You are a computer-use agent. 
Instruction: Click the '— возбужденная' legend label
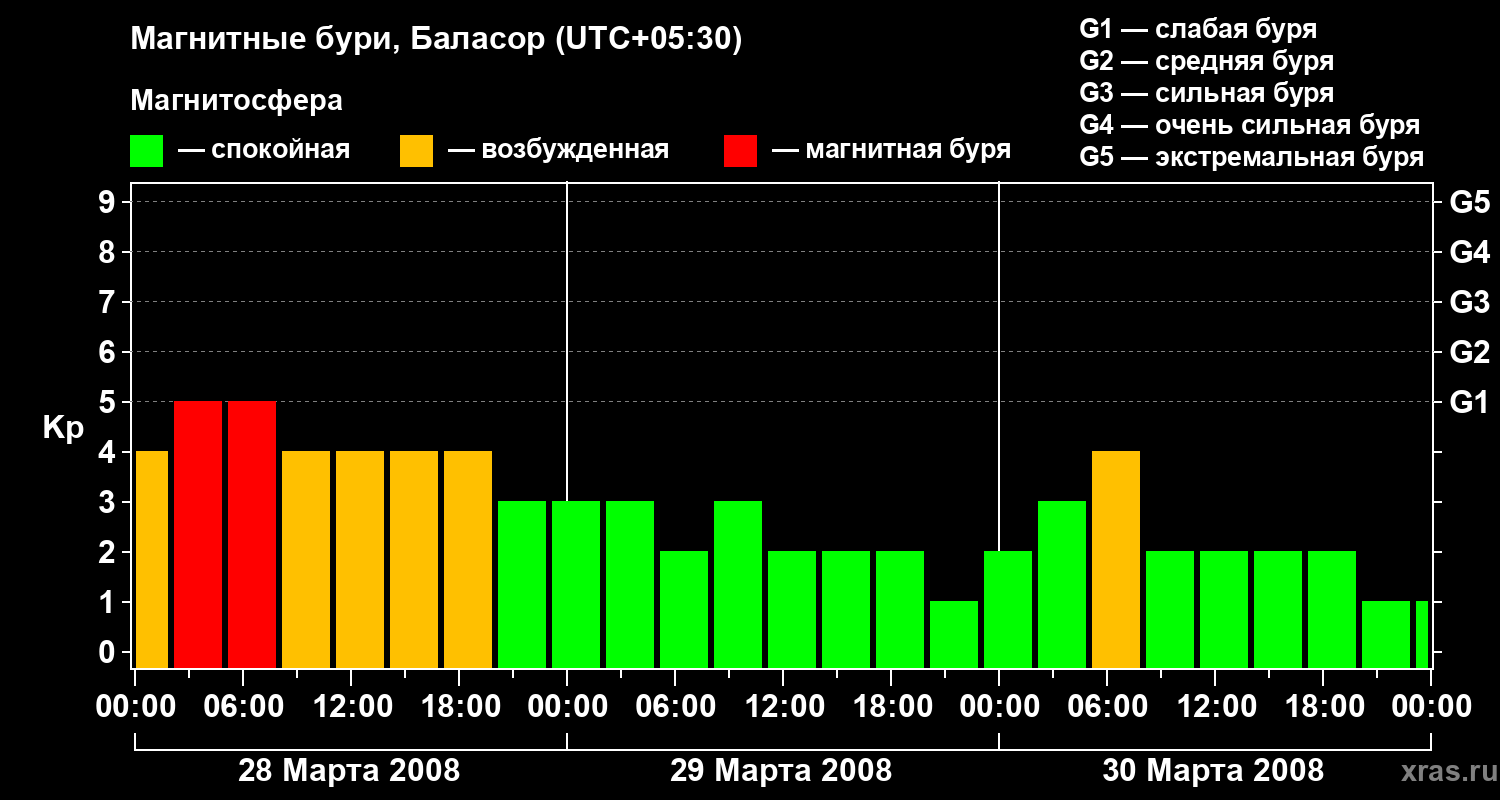click(558, 150)
